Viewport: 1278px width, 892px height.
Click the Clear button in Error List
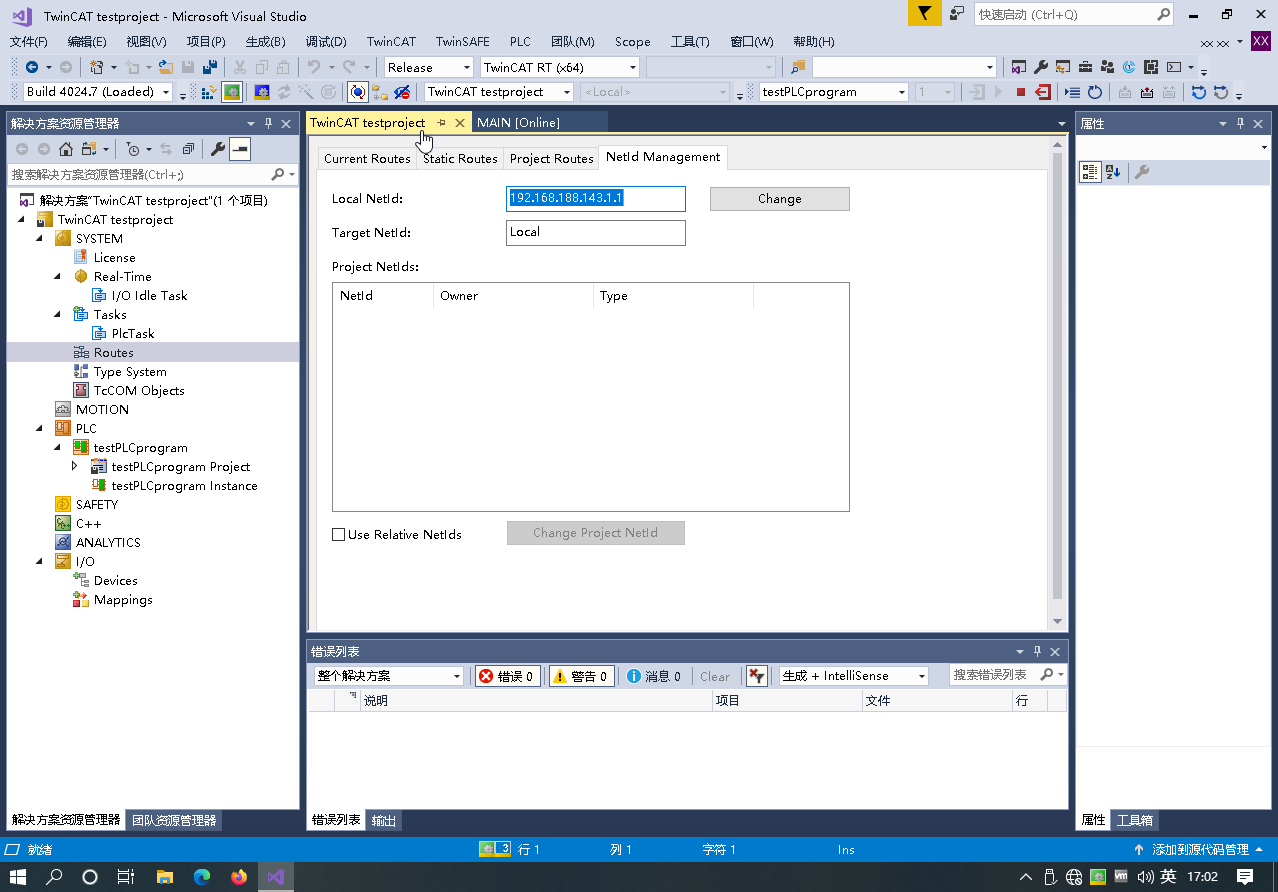click(x=715, y=676)
